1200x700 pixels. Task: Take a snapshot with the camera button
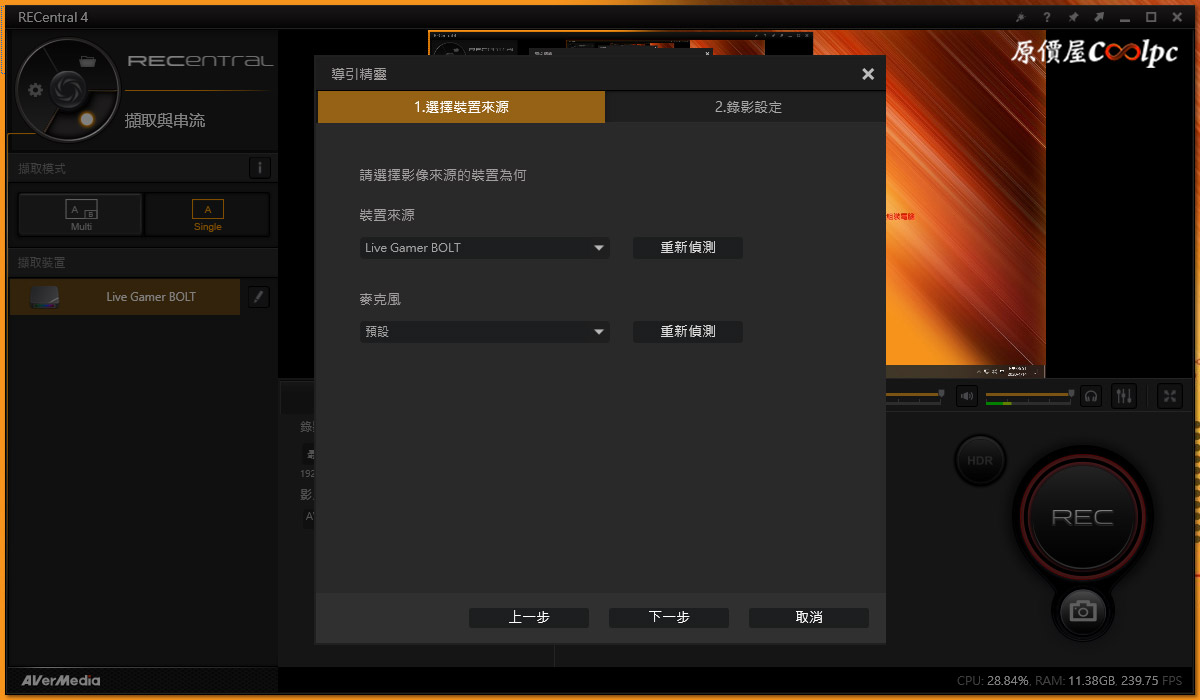[x=1082, y=610]
